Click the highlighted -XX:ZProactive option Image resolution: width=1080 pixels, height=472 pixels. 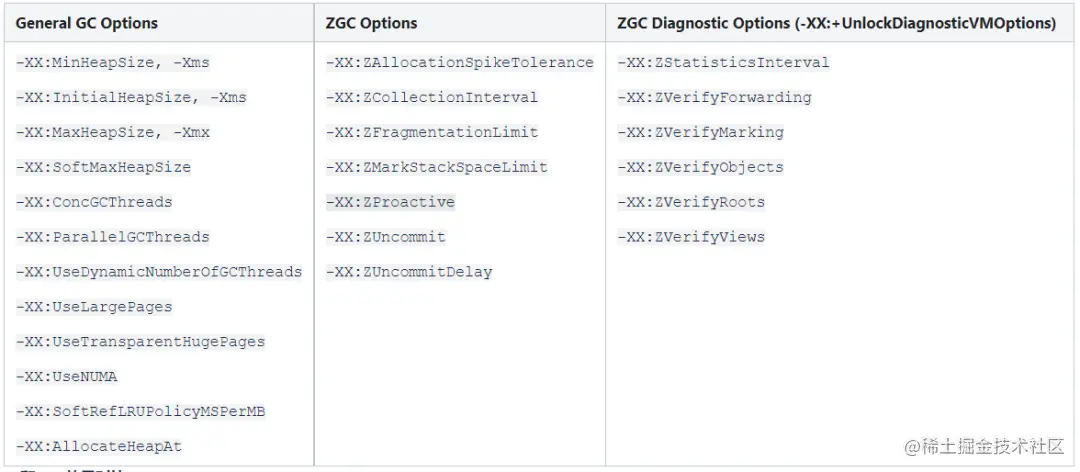(x=391, y=203)
